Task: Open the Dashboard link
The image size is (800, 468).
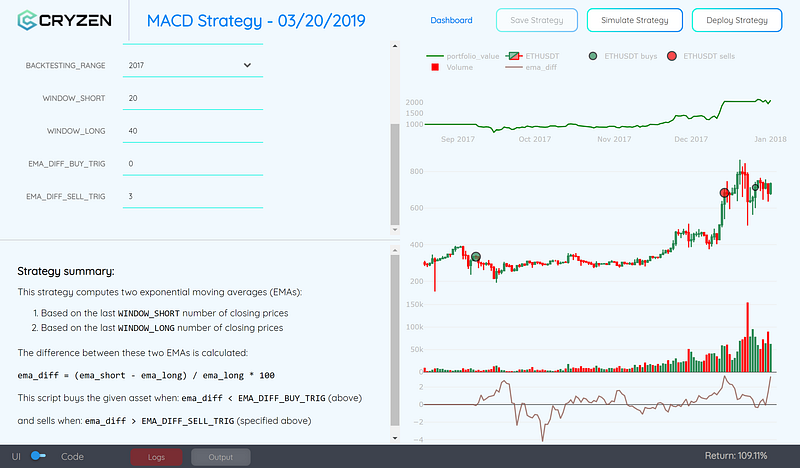Action: tap(451, 20)
